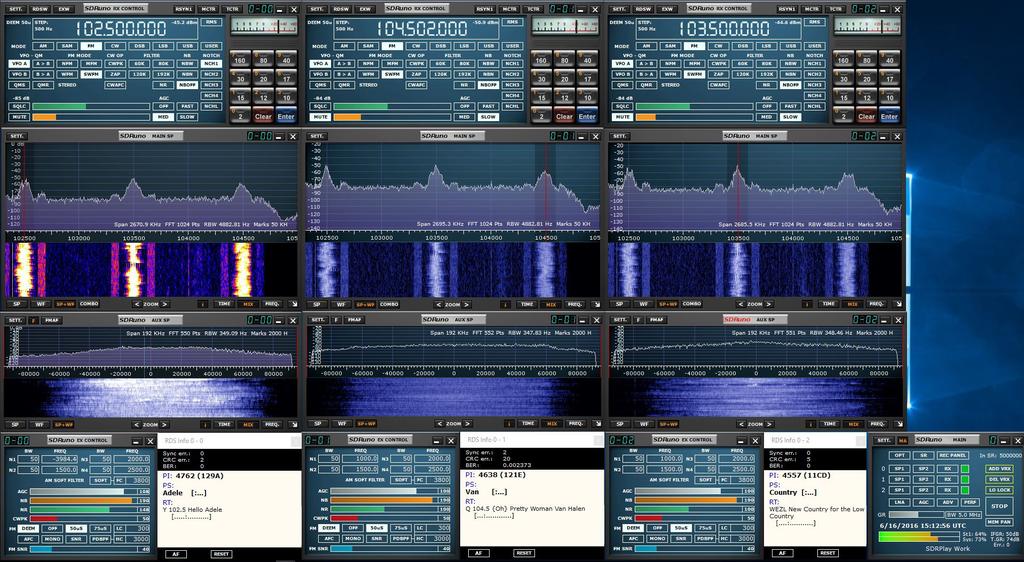This screenshot has width=1024, height=562.
Task: Click FREQ. button in 0-01 Main SP
Action: coord(575,305)
